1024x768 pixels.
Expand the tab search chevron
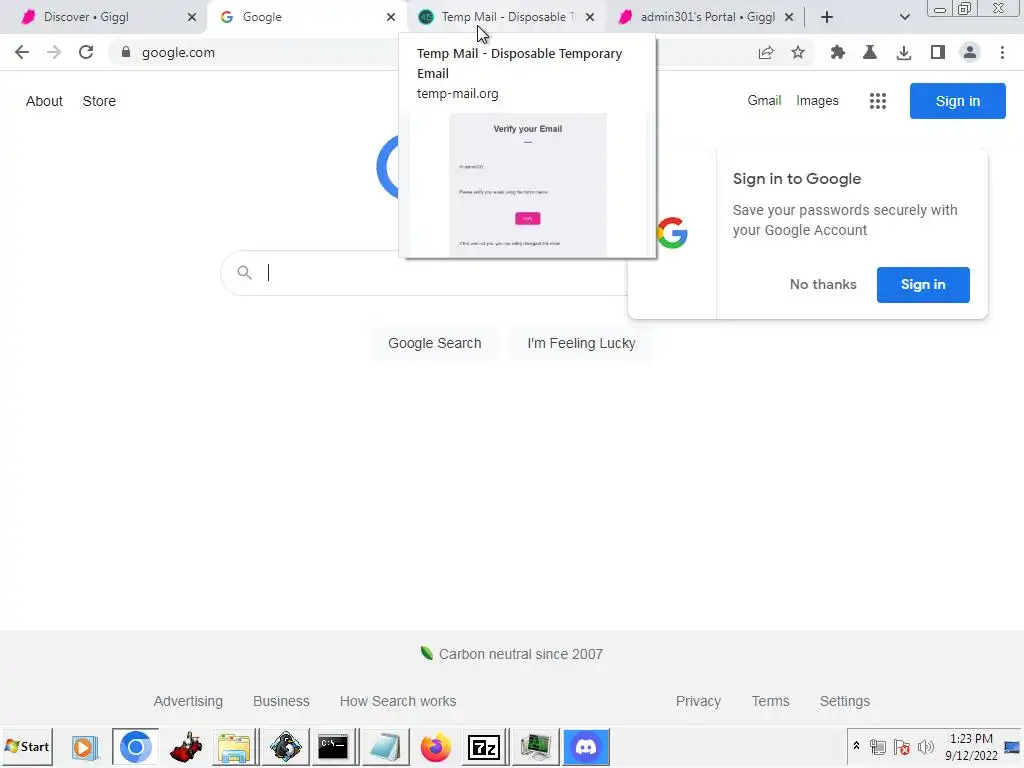coord(904,17)
